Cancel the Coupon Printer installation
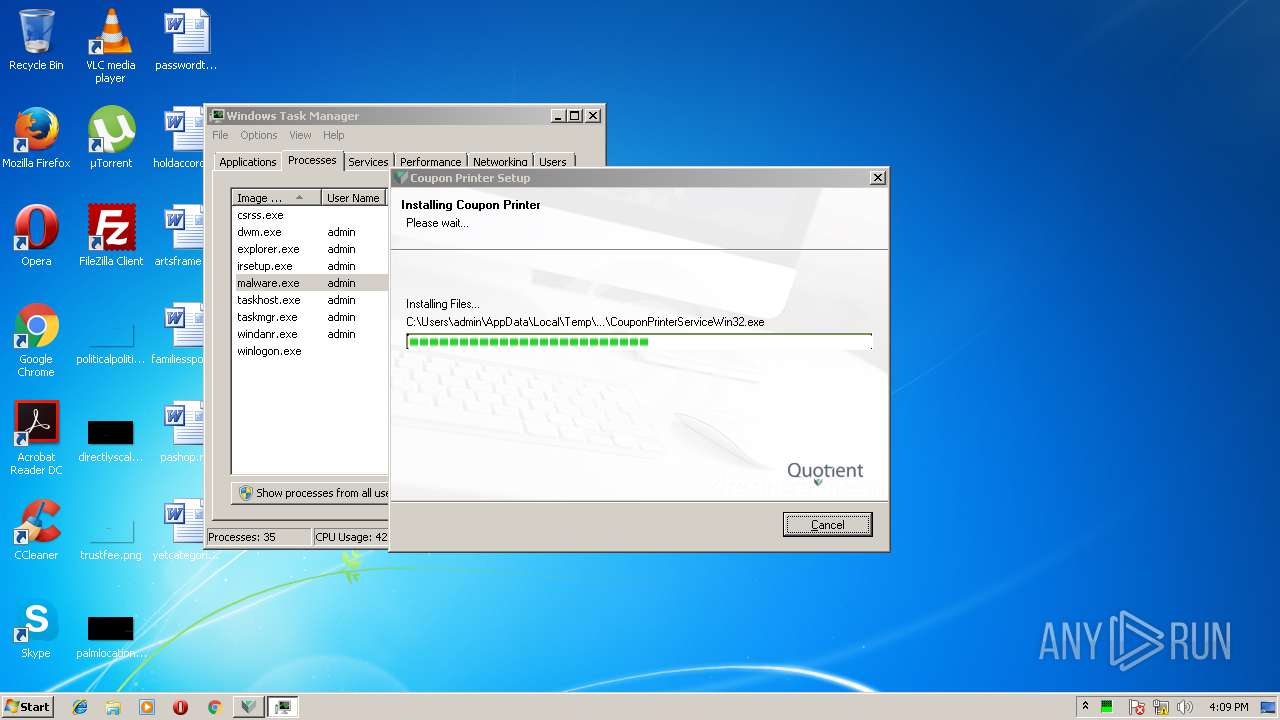This screenshot has width=1280, height=720. click(827, 525)
